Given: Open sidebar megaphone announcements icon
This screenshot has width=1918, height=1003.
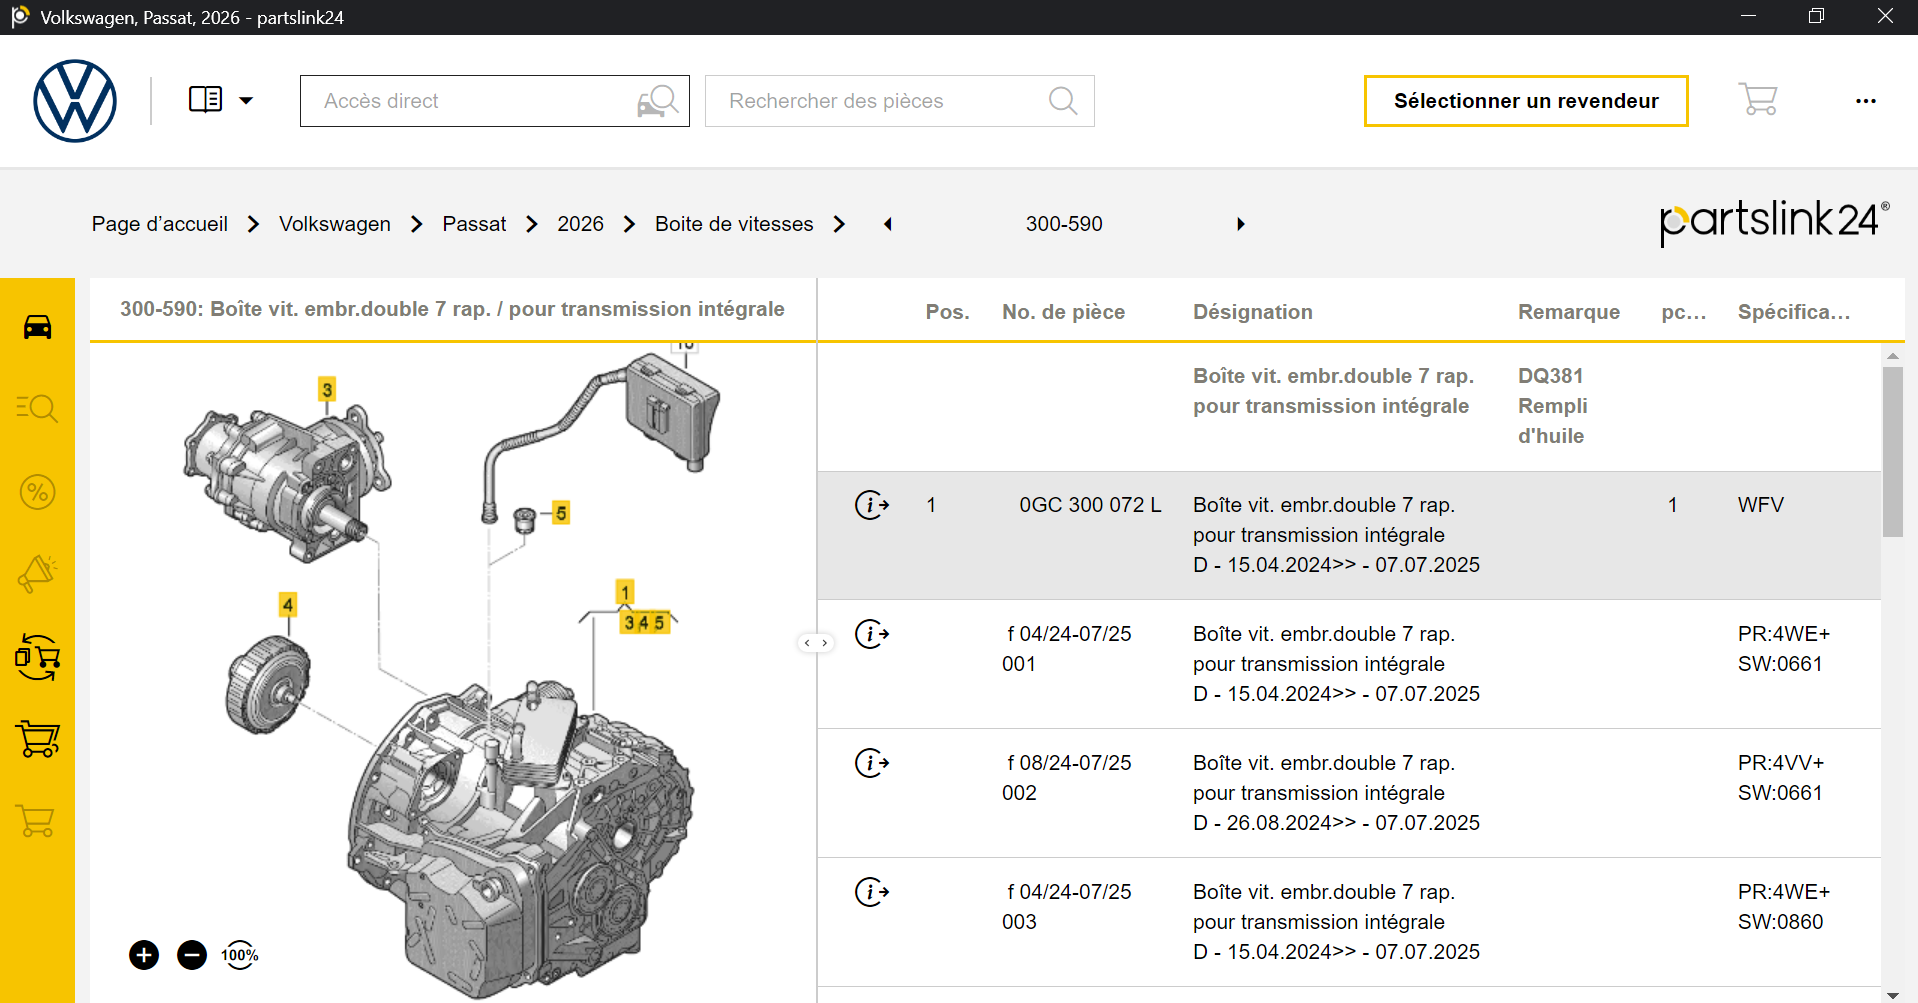Looking at the screenshot, I should coord(38,574).
